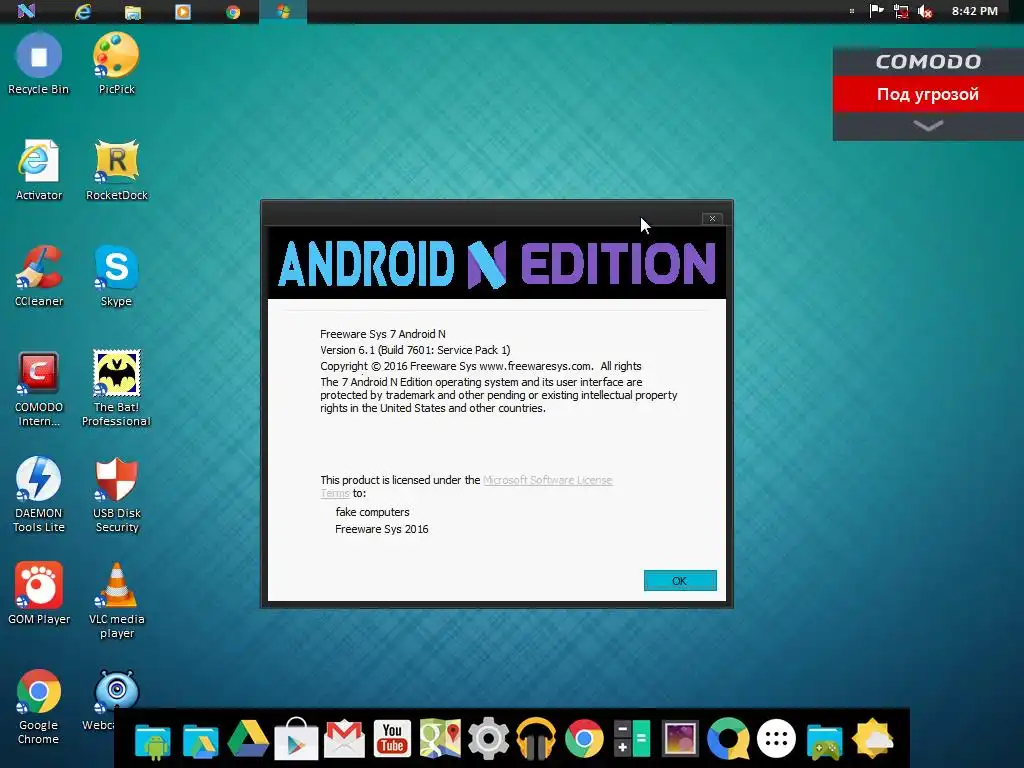
Task: Open Gallery photo icon in dock
Action: coord(680,739)
